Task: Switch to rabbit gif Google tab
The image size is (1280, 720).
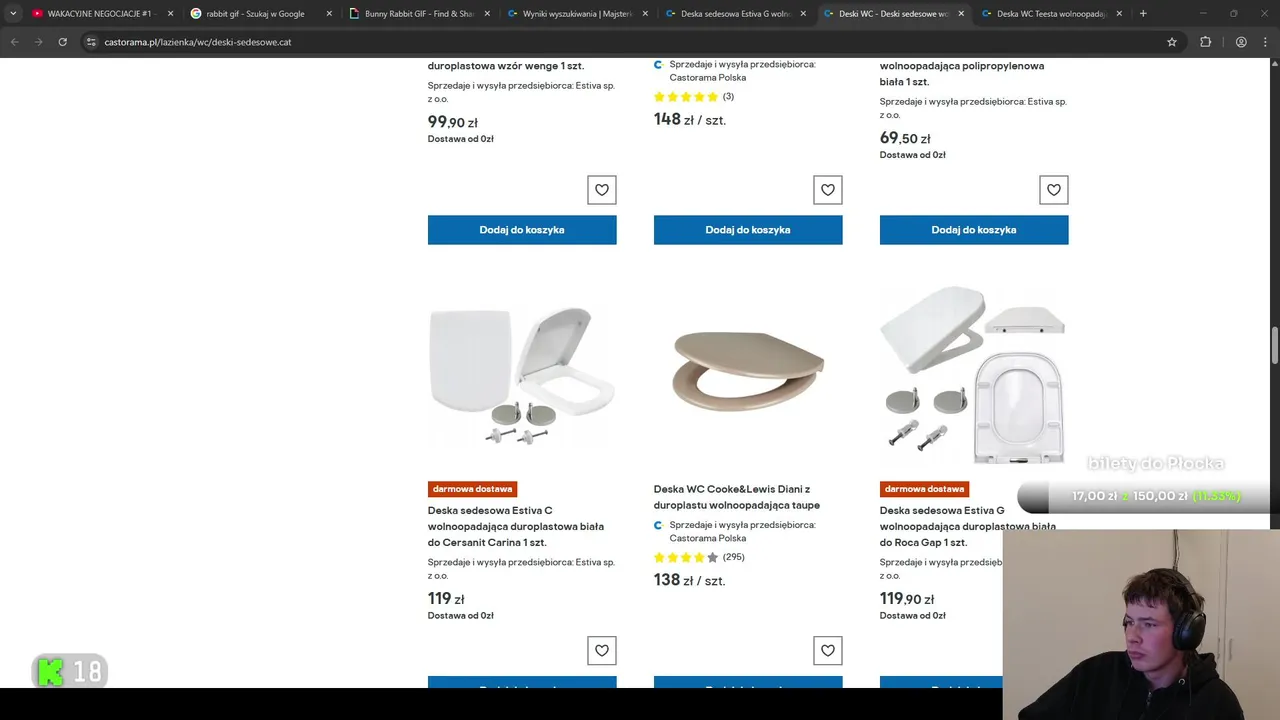Action: tap(255, 14)
